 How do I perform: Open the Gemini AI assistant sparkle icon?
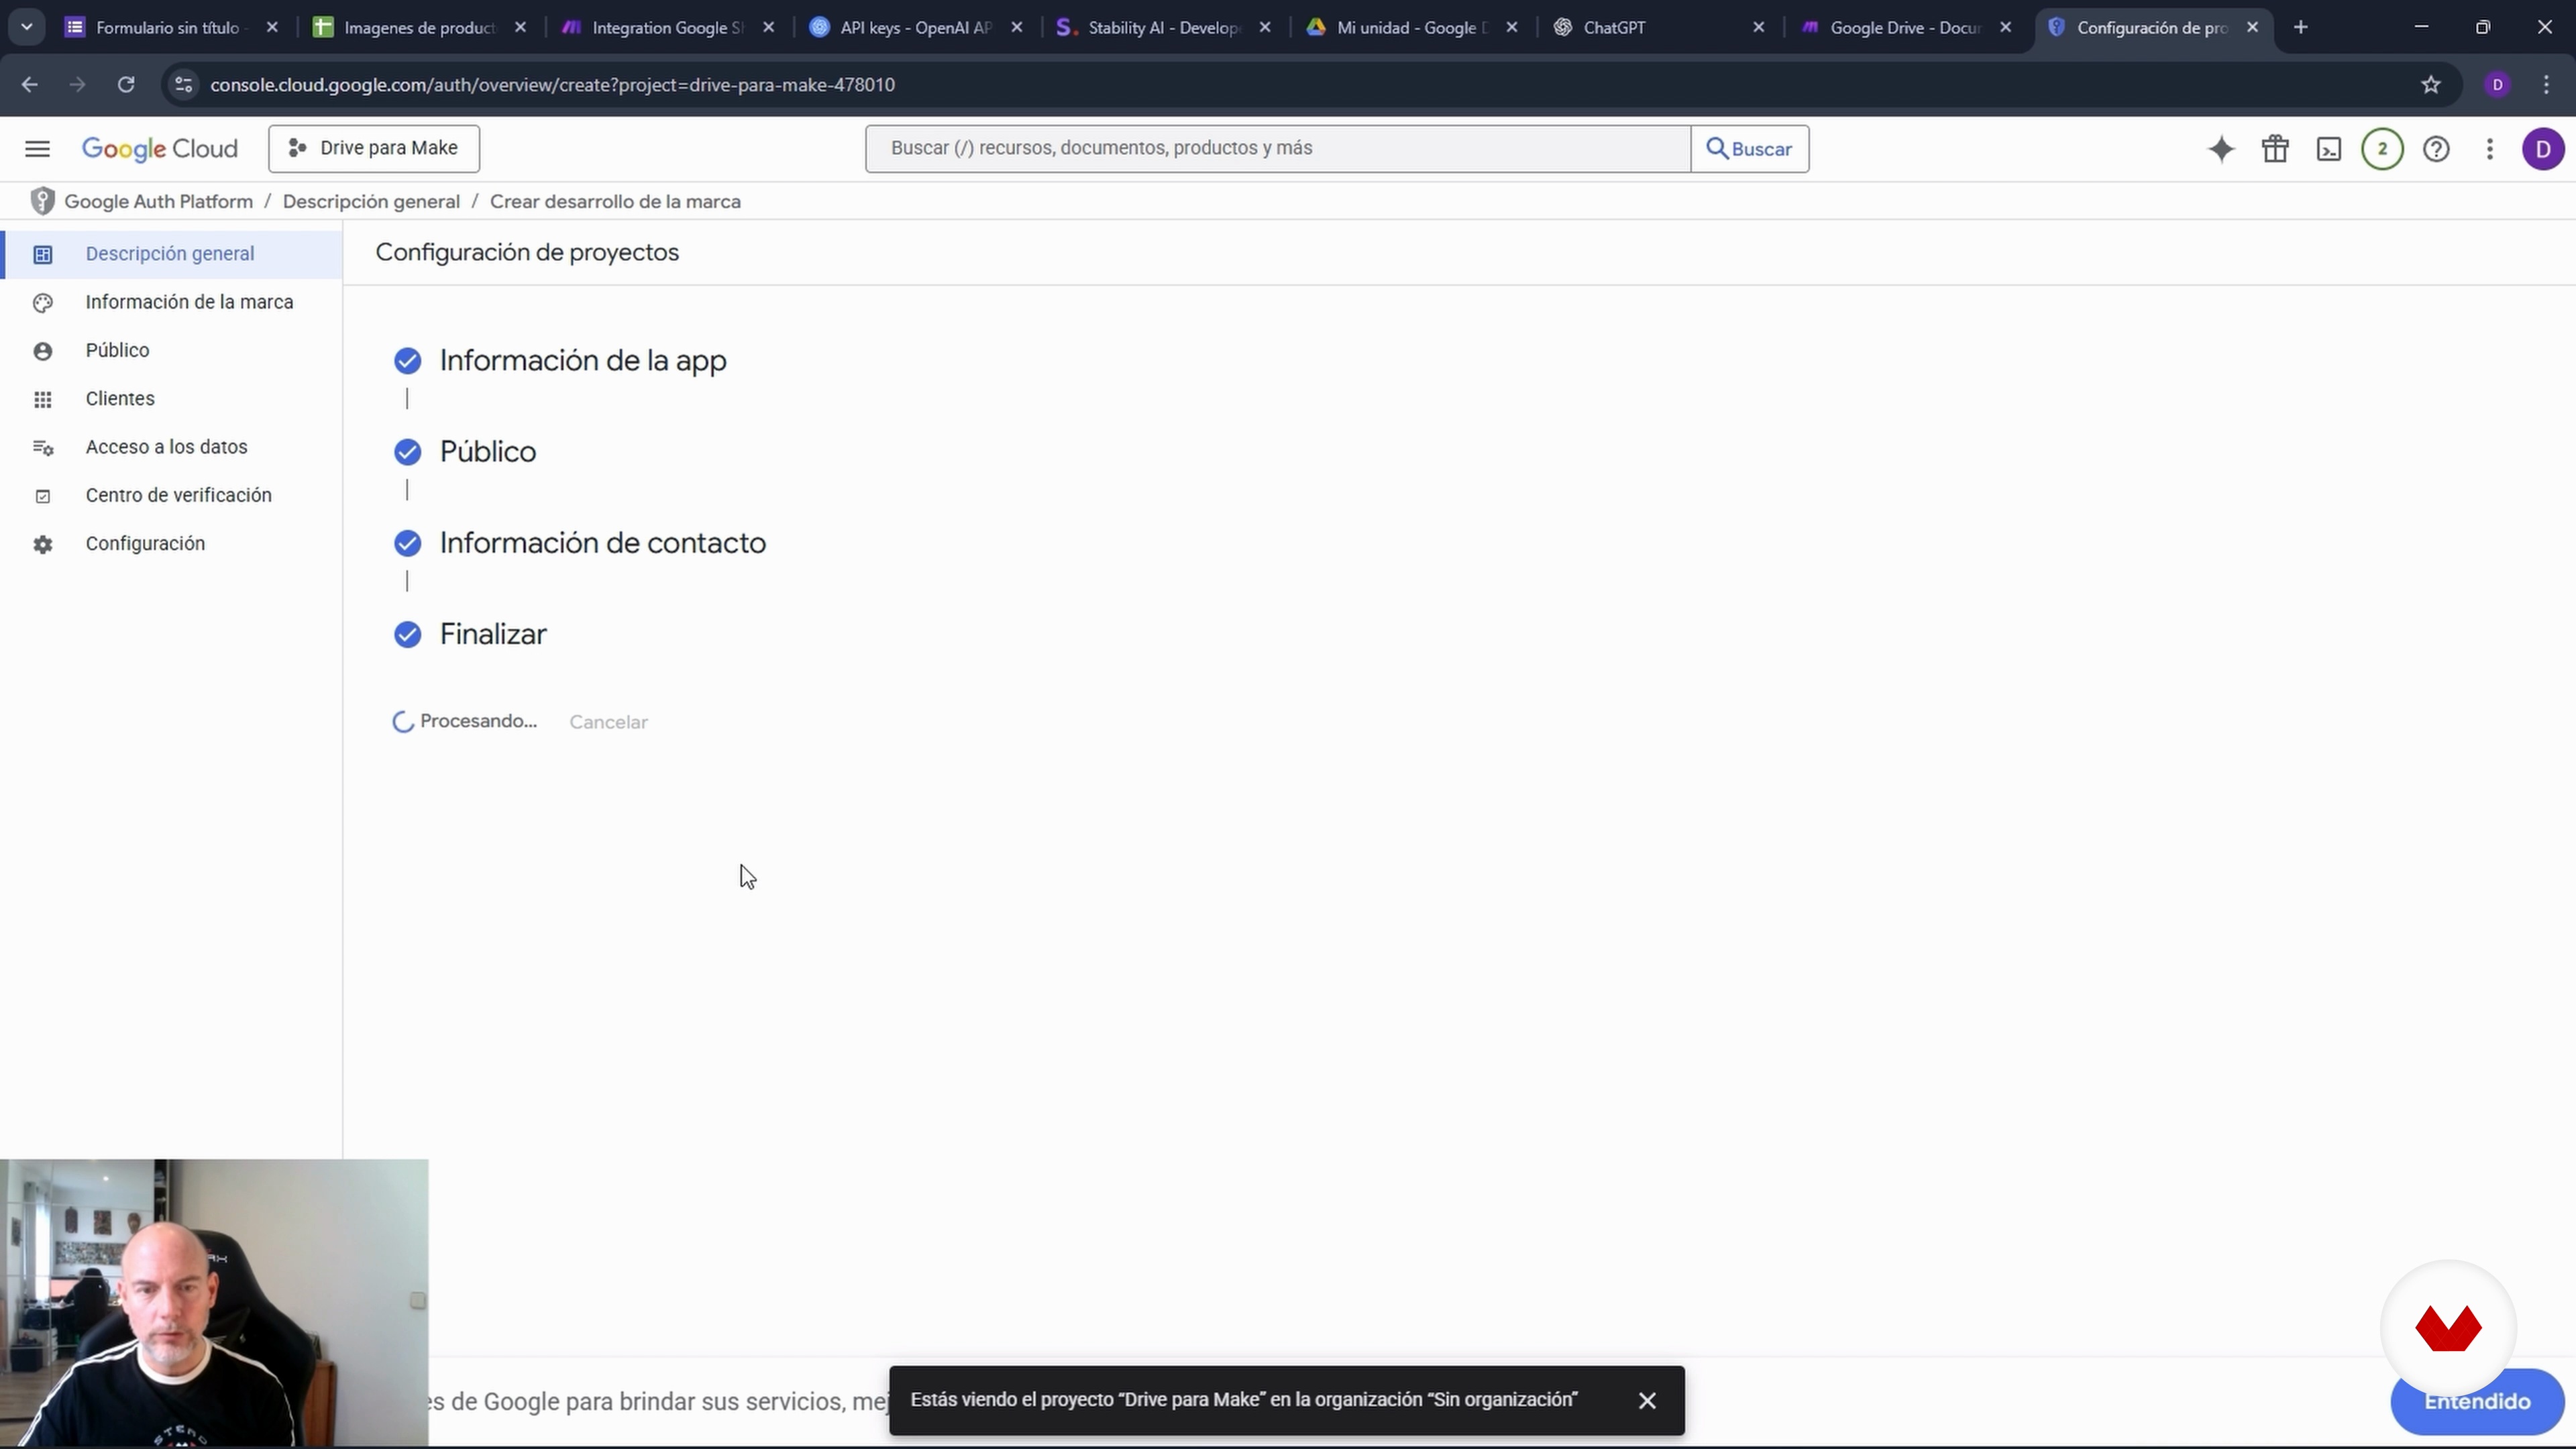pyautogui.click(x=2221, y=149)
